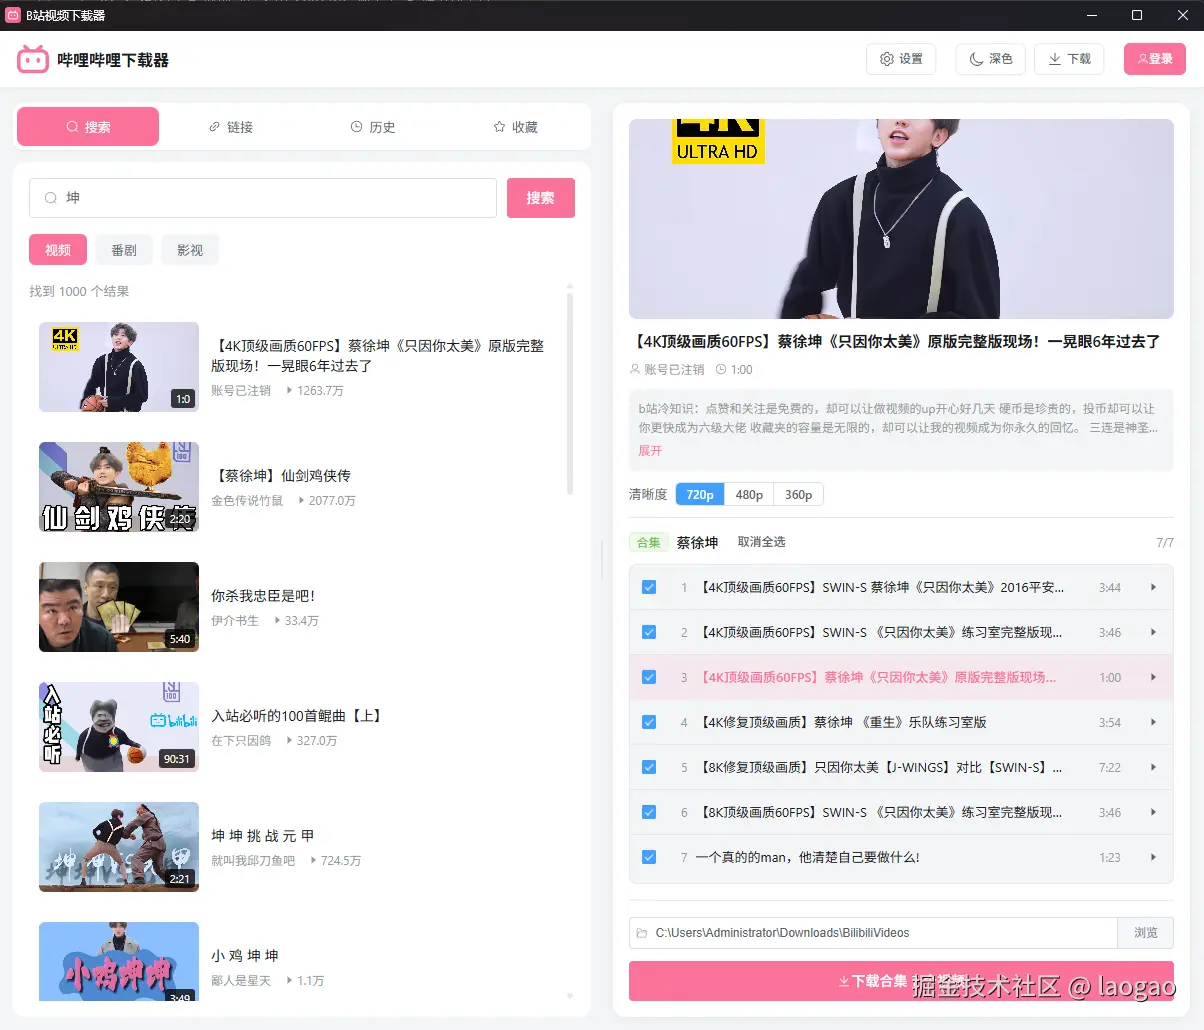This screenshot has height=1030, width=1204.
Task: Select 480p quality option
Action: coord(749,495)
